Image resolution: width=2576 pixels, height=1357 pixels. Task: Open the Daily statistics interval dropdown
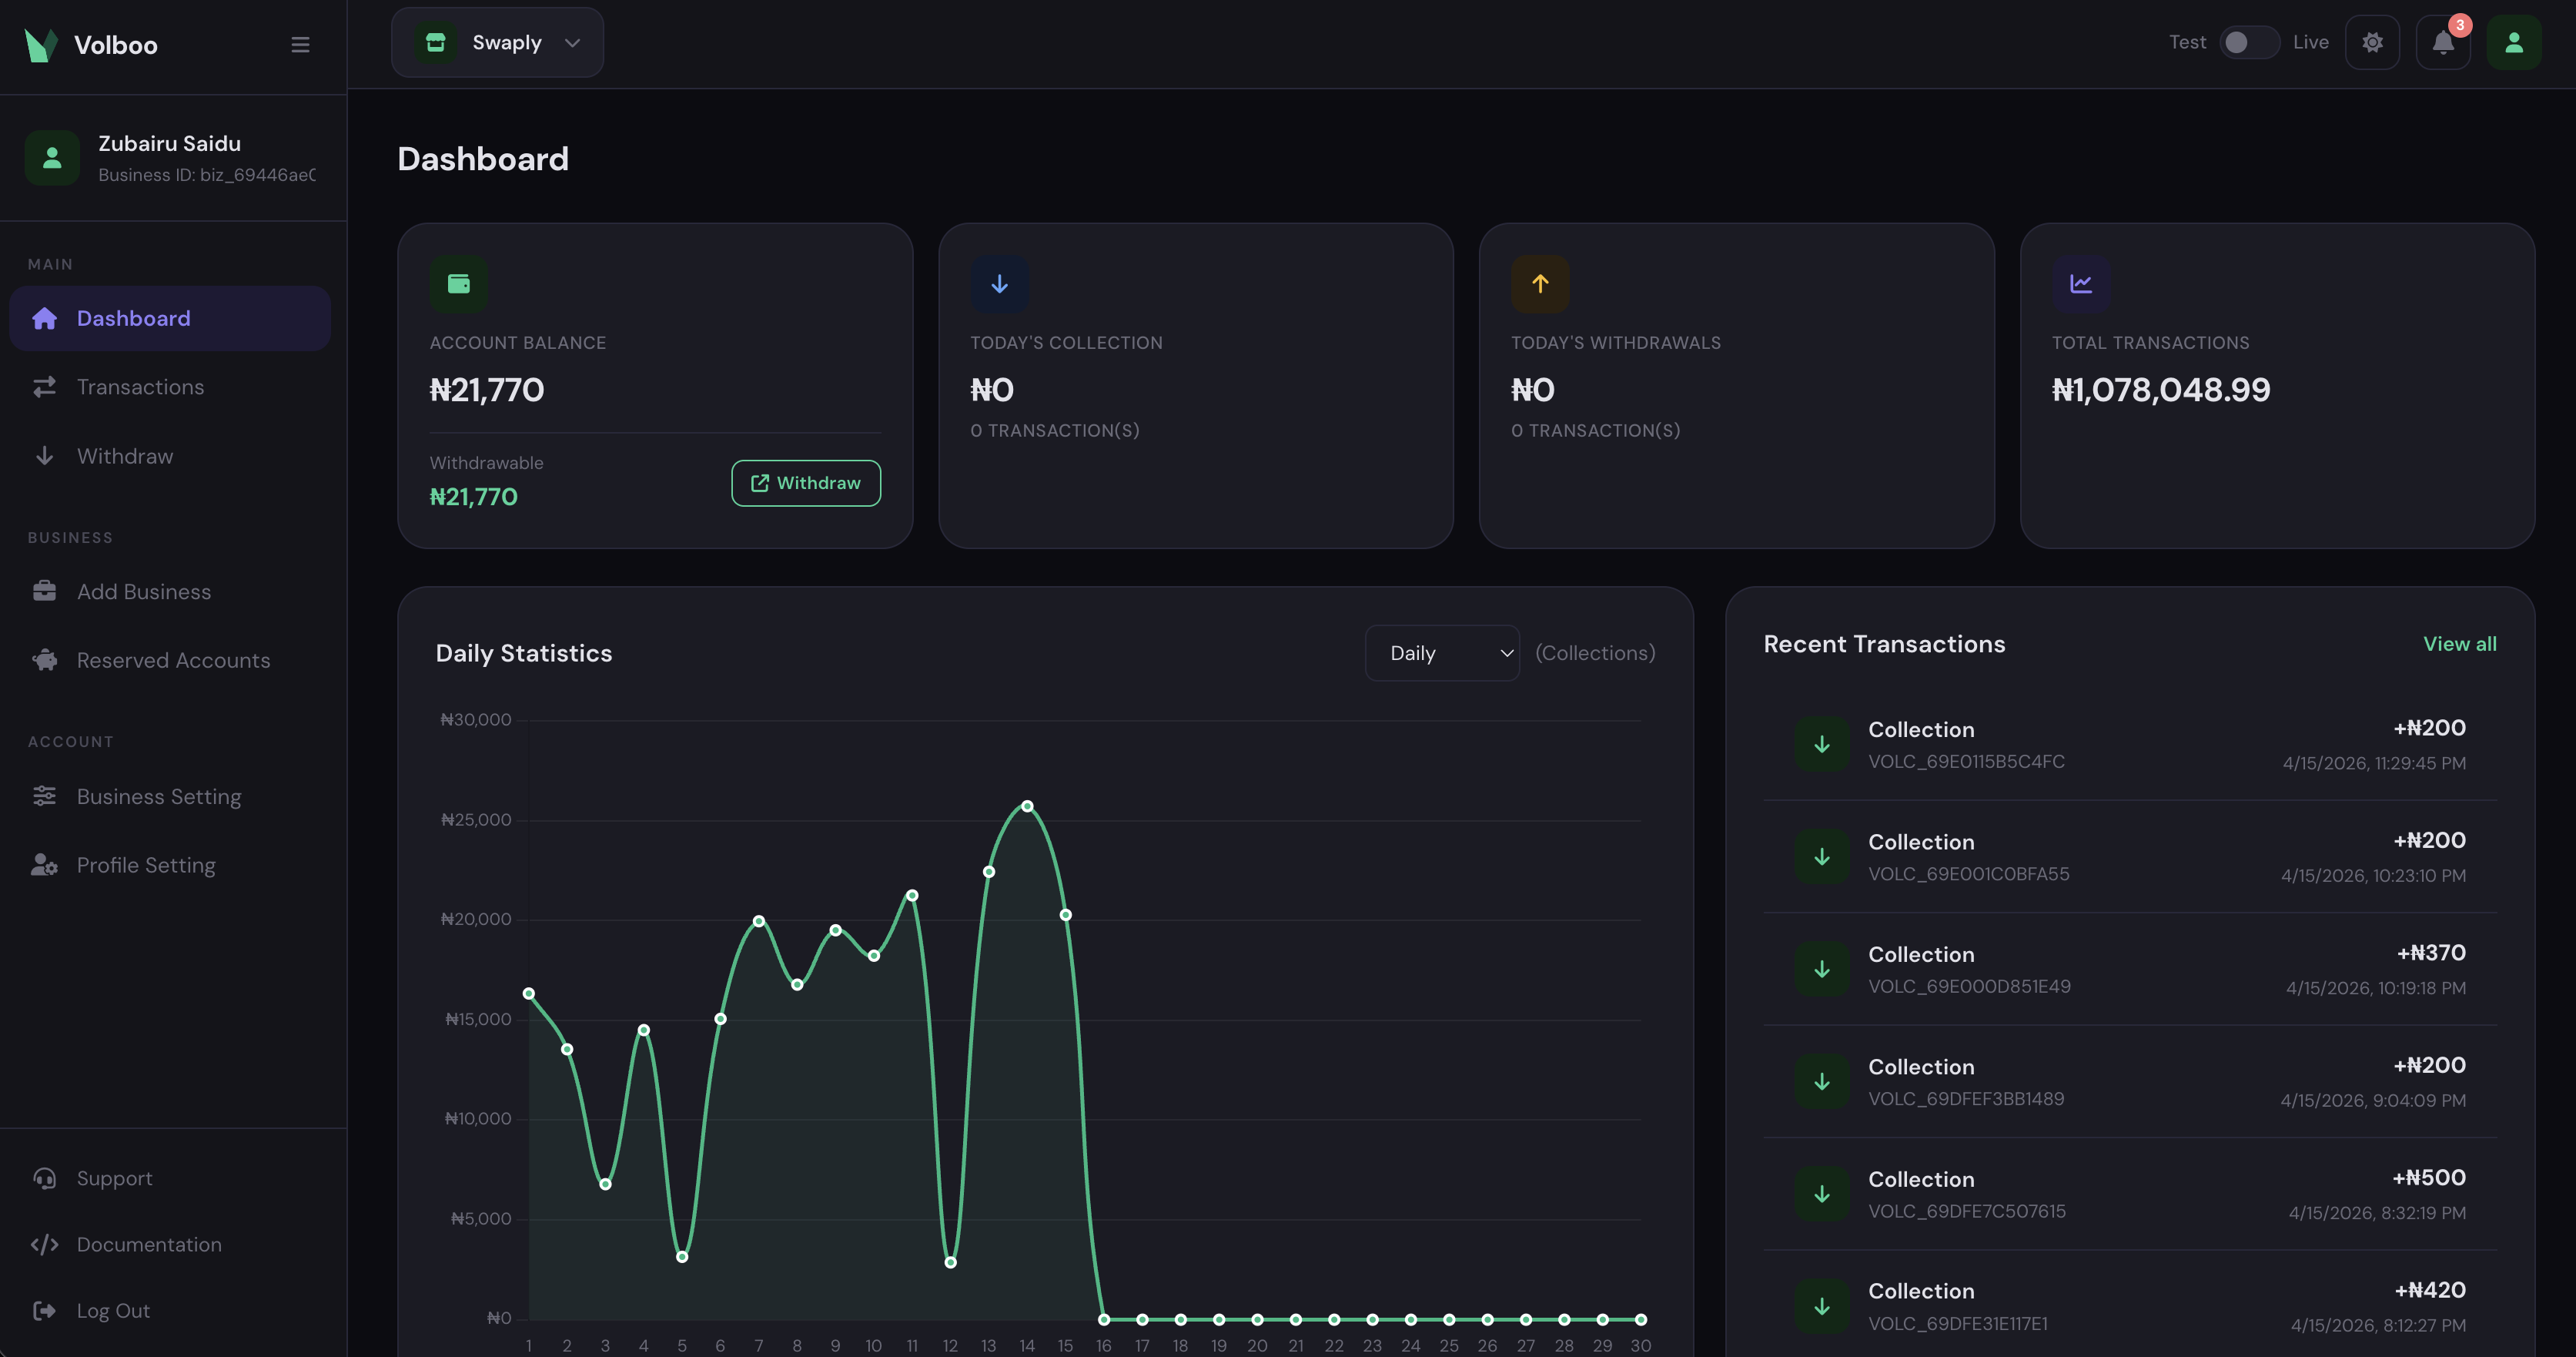click(x=1442, y=652)
